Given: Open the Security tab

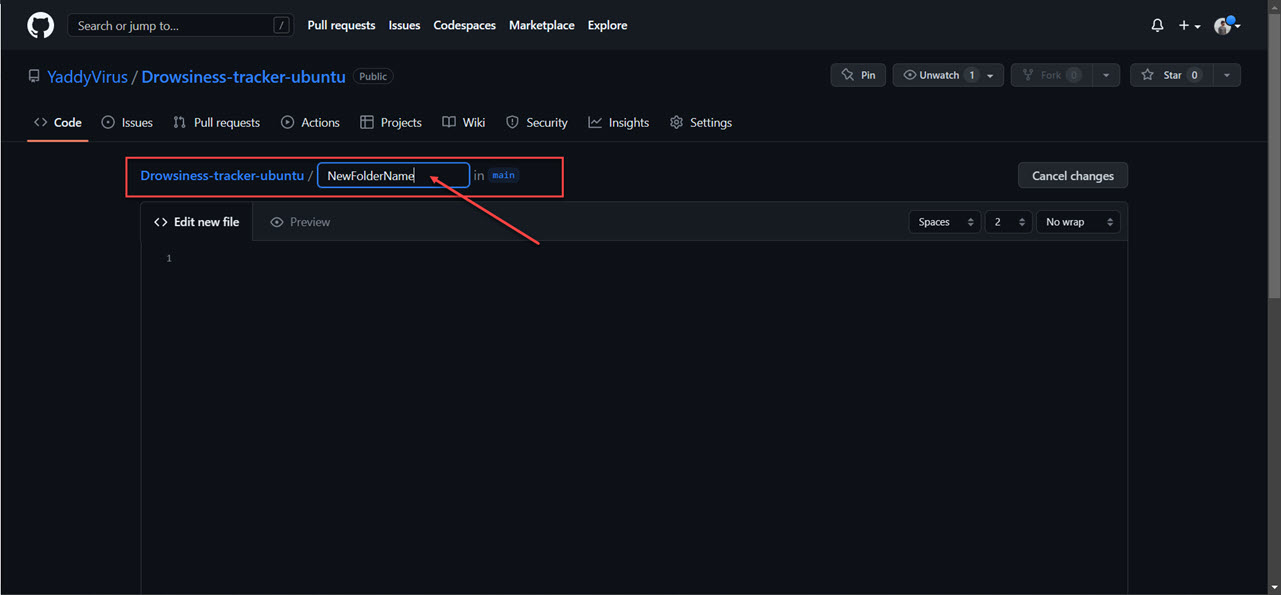Looking at the screenshot, I should click(537, 122).
